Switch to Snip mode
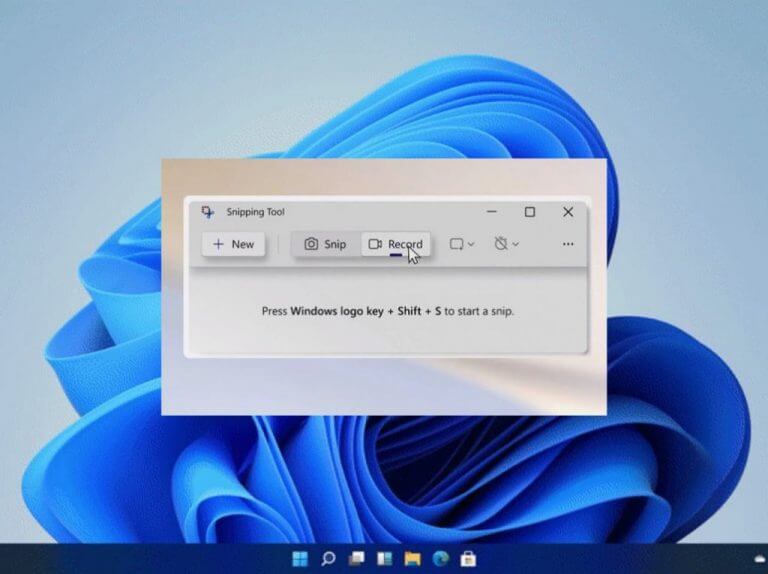This screenshot has width=768, height=574. (x=325, y=244)
